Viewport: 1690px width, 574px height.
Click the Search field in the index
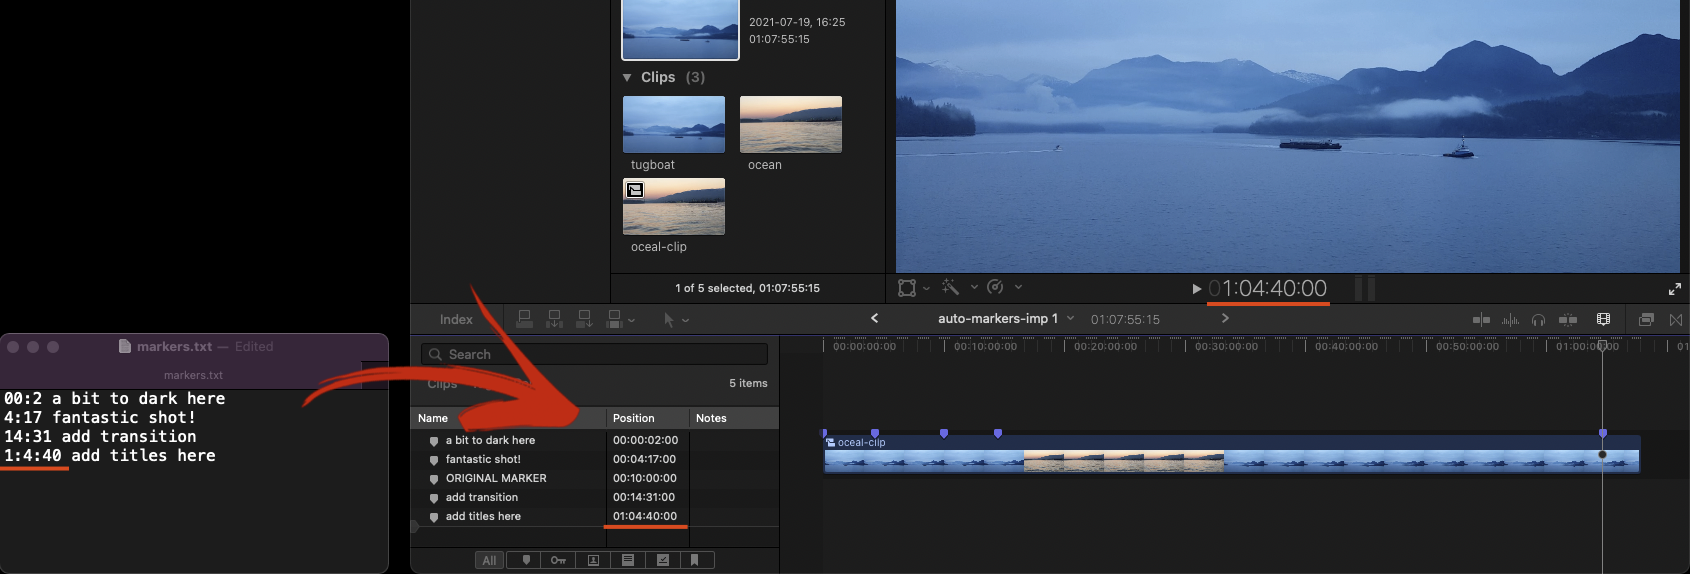pos(595,354)
